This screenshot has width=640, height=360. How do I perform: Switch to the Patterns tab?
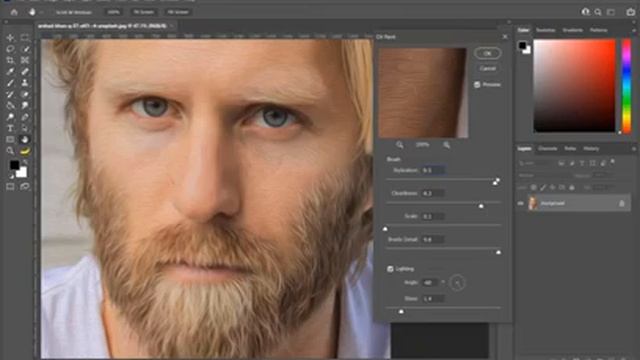(598, 30)
